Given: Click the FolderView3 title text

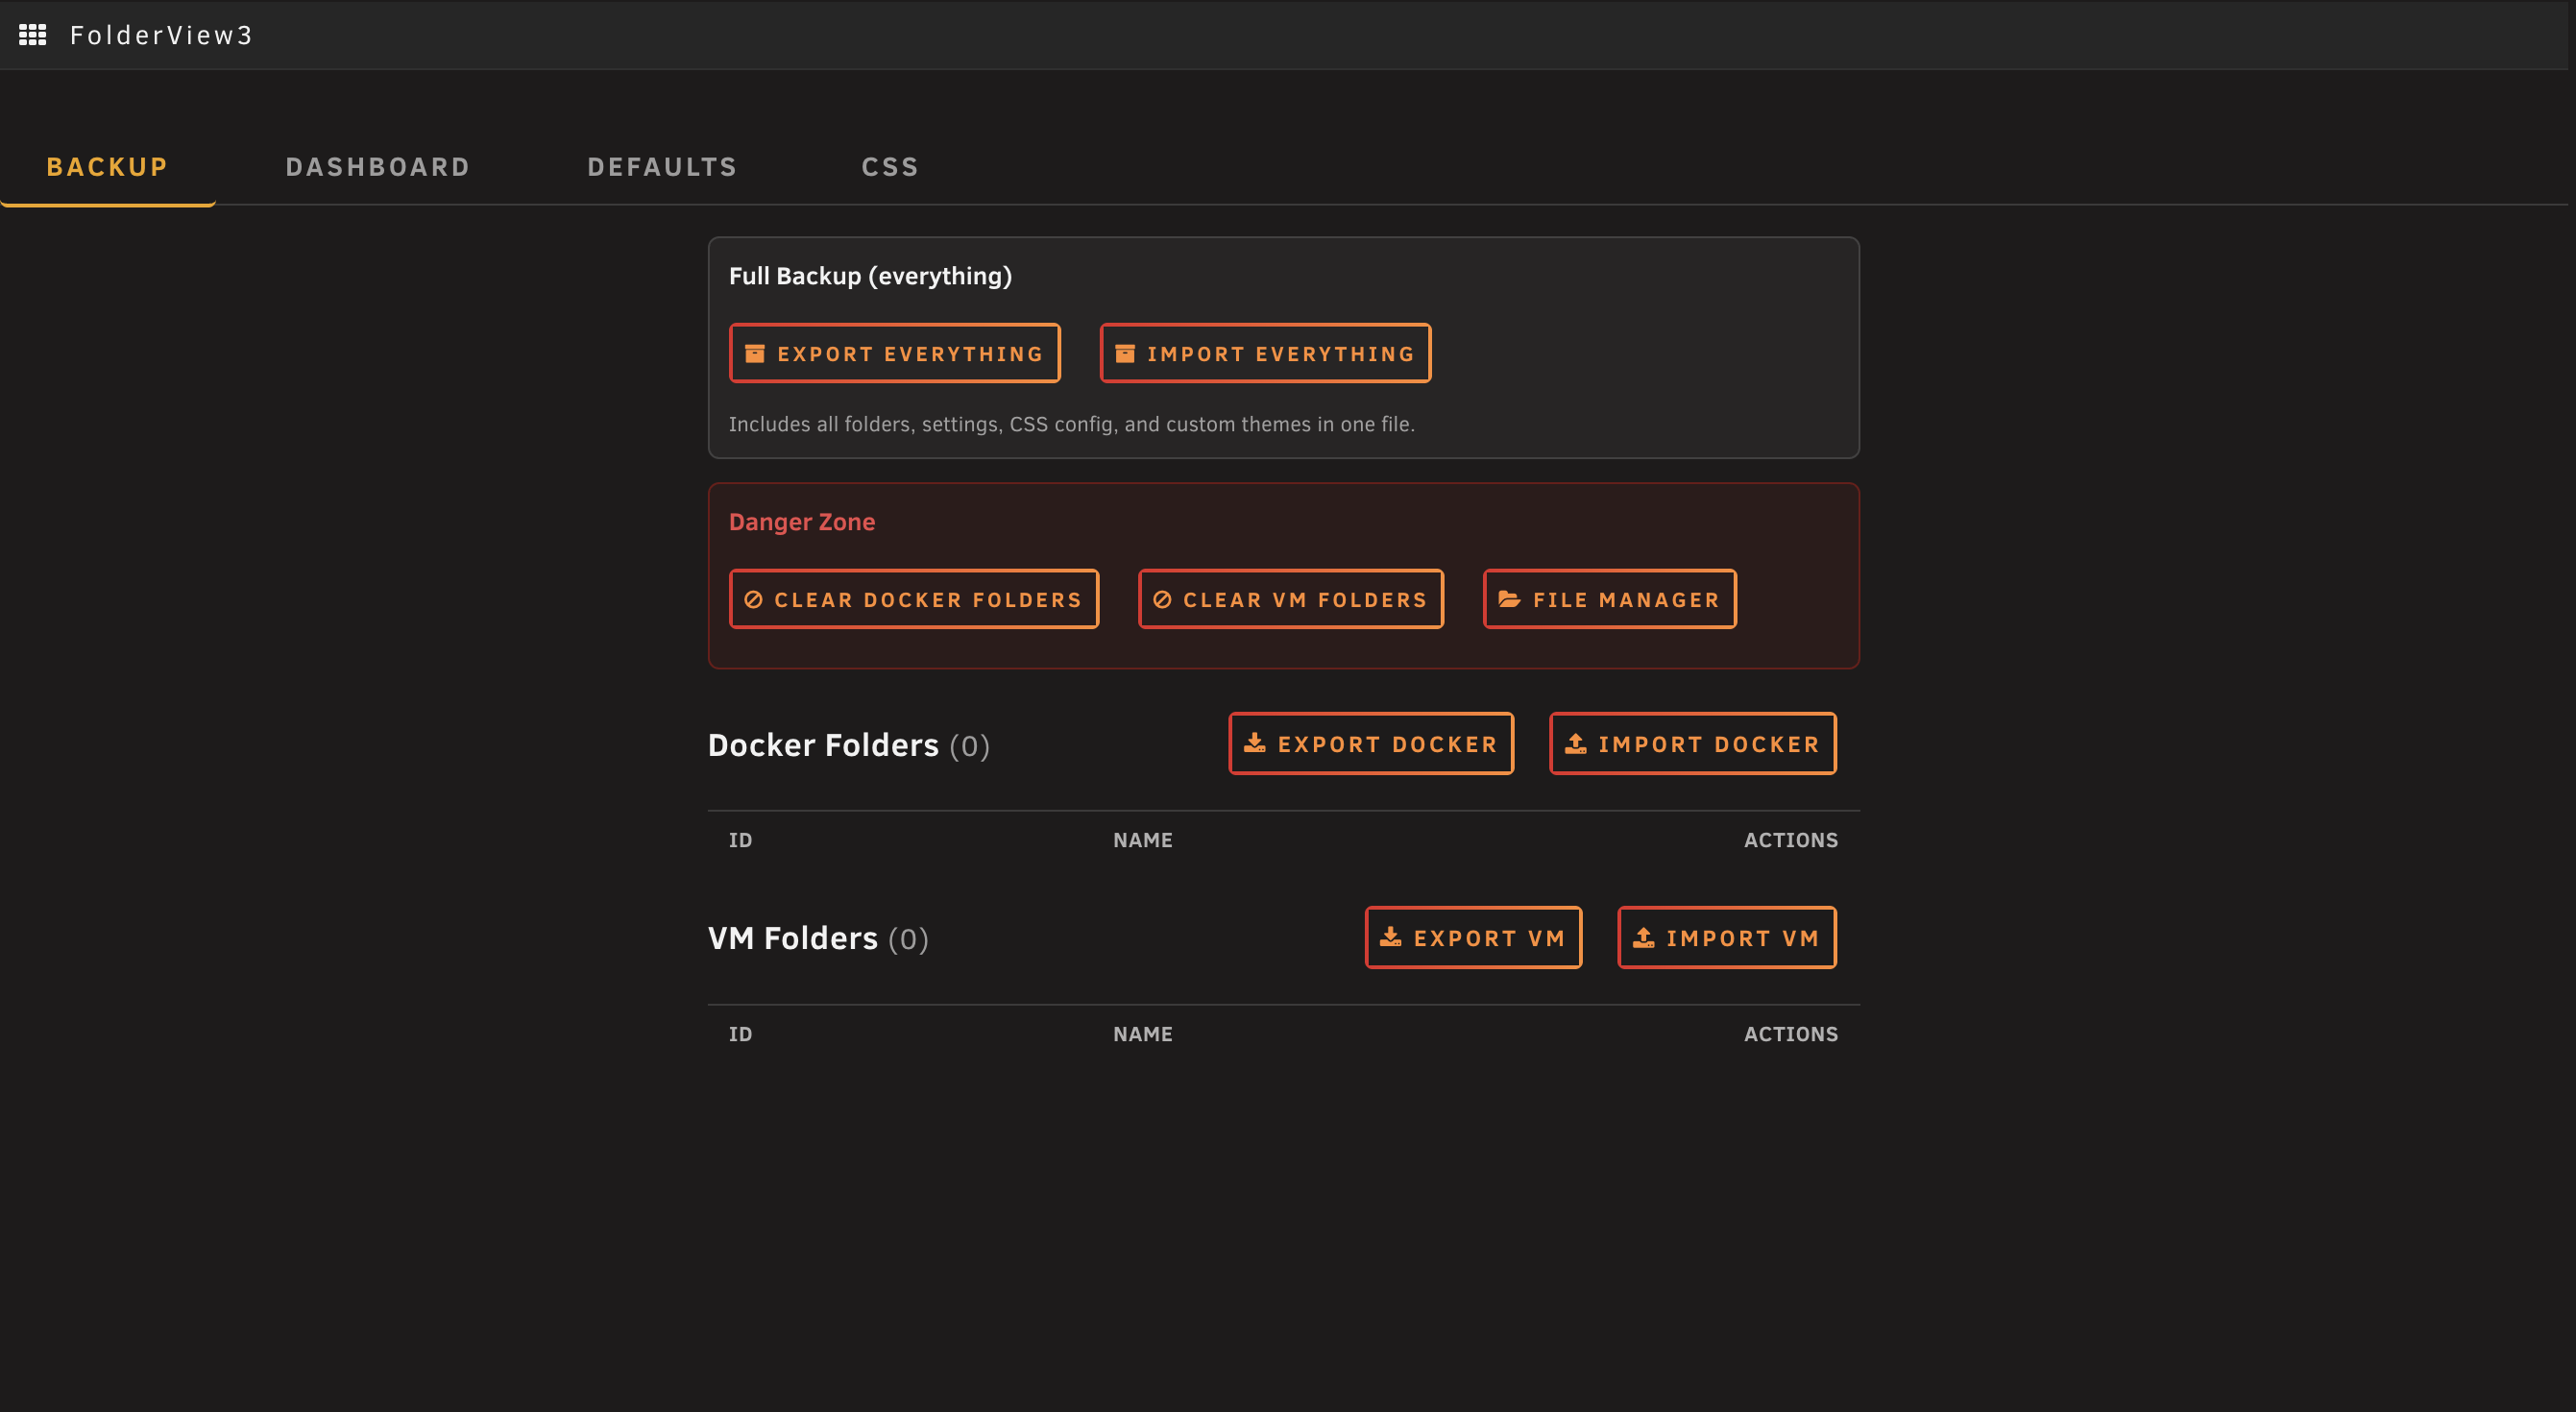Looking at the screenshot, I should 161,35.
